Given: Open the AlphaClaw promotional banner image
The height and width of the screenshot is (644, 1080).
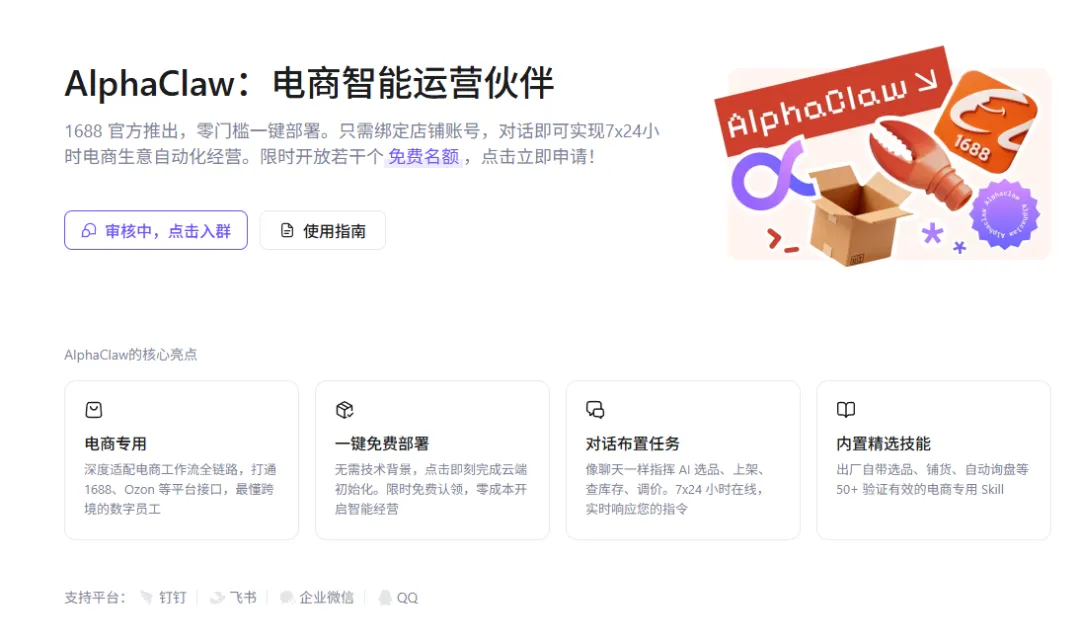Looking at the screenshot, I should coord(882,158).
